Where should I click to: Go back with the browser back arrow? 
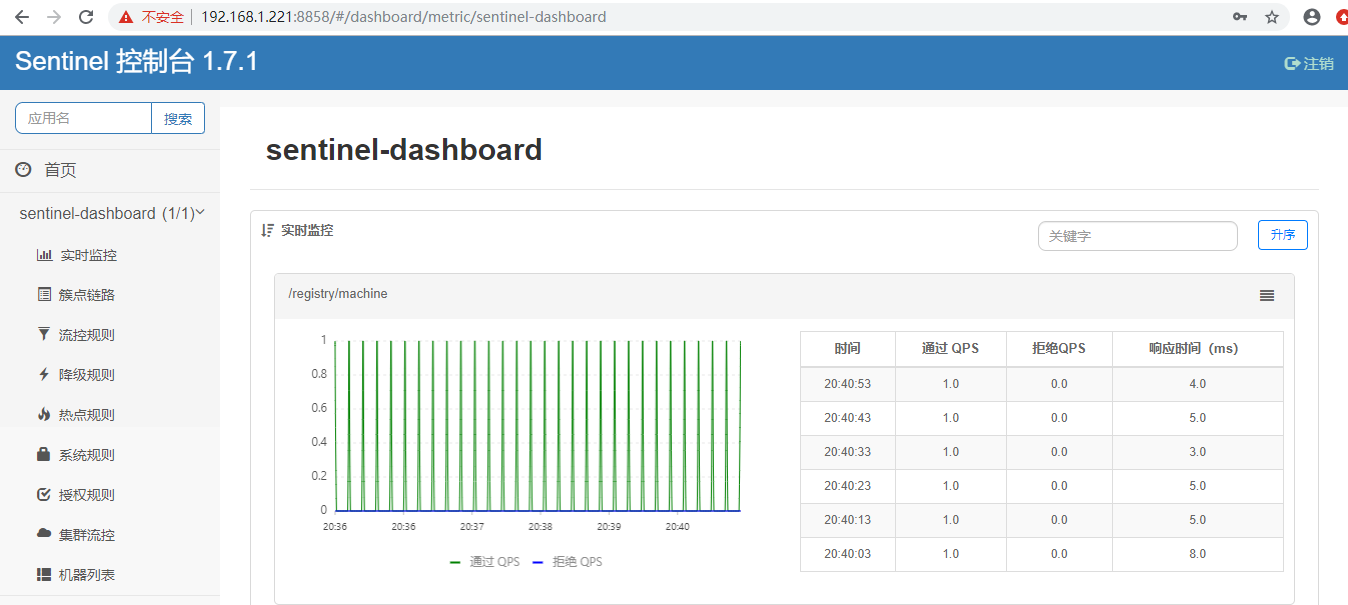coord(22,17)
